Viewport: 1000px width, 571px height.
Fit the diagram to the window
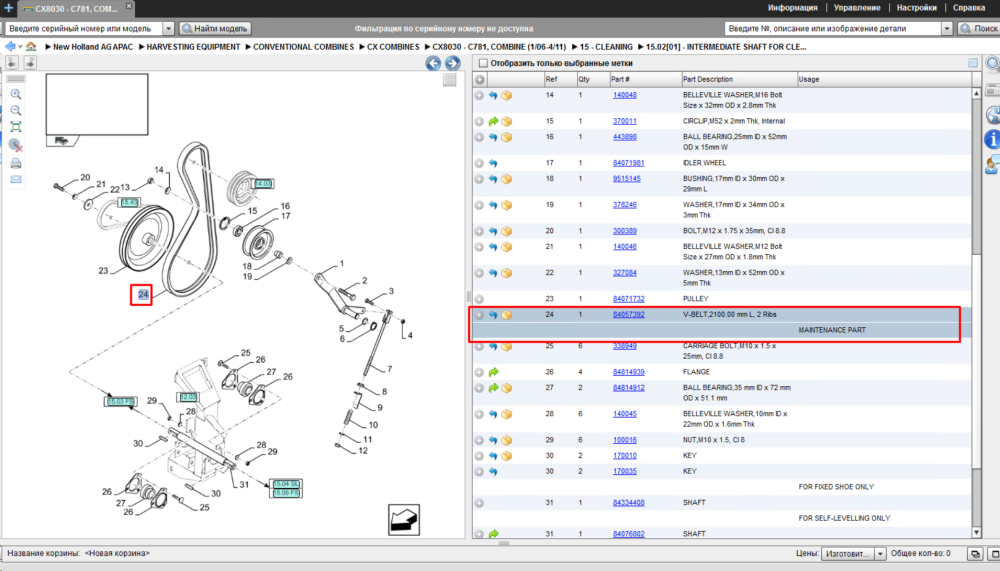[16, 127]
